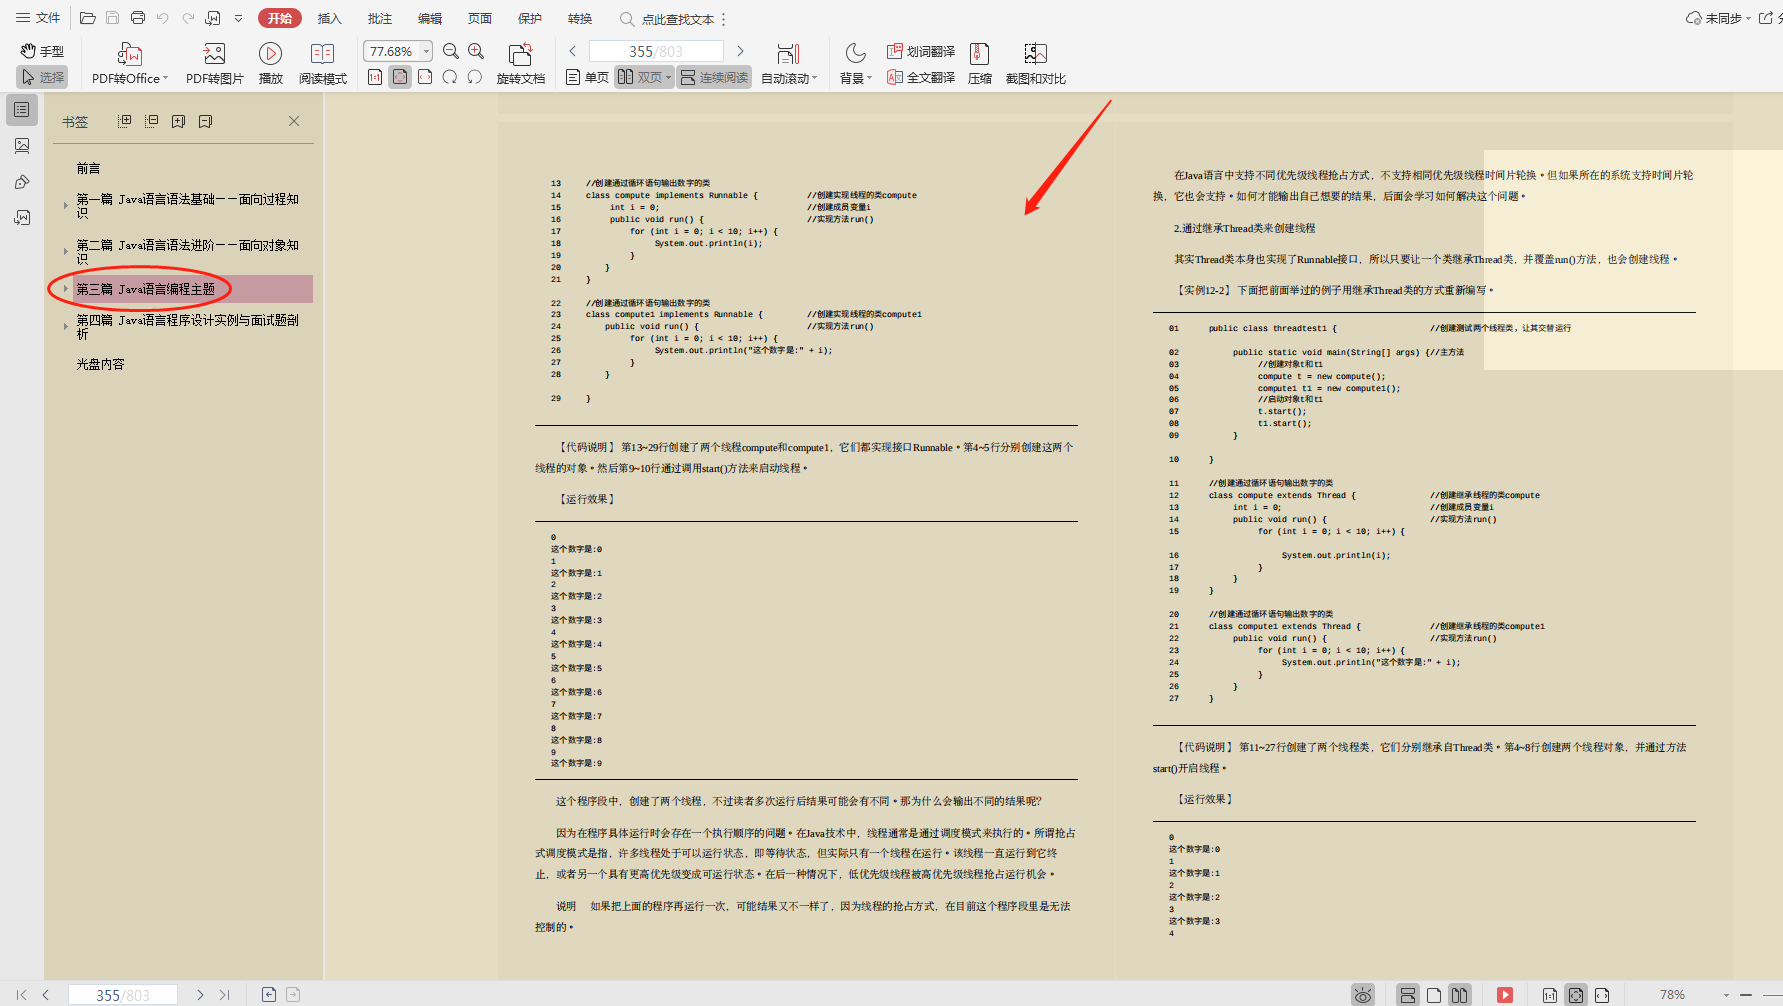Viewport: 1783px width, 1006px height.
Task: Click the Open file folder icon
Action: pyautogui.click(x=88, y=18)
